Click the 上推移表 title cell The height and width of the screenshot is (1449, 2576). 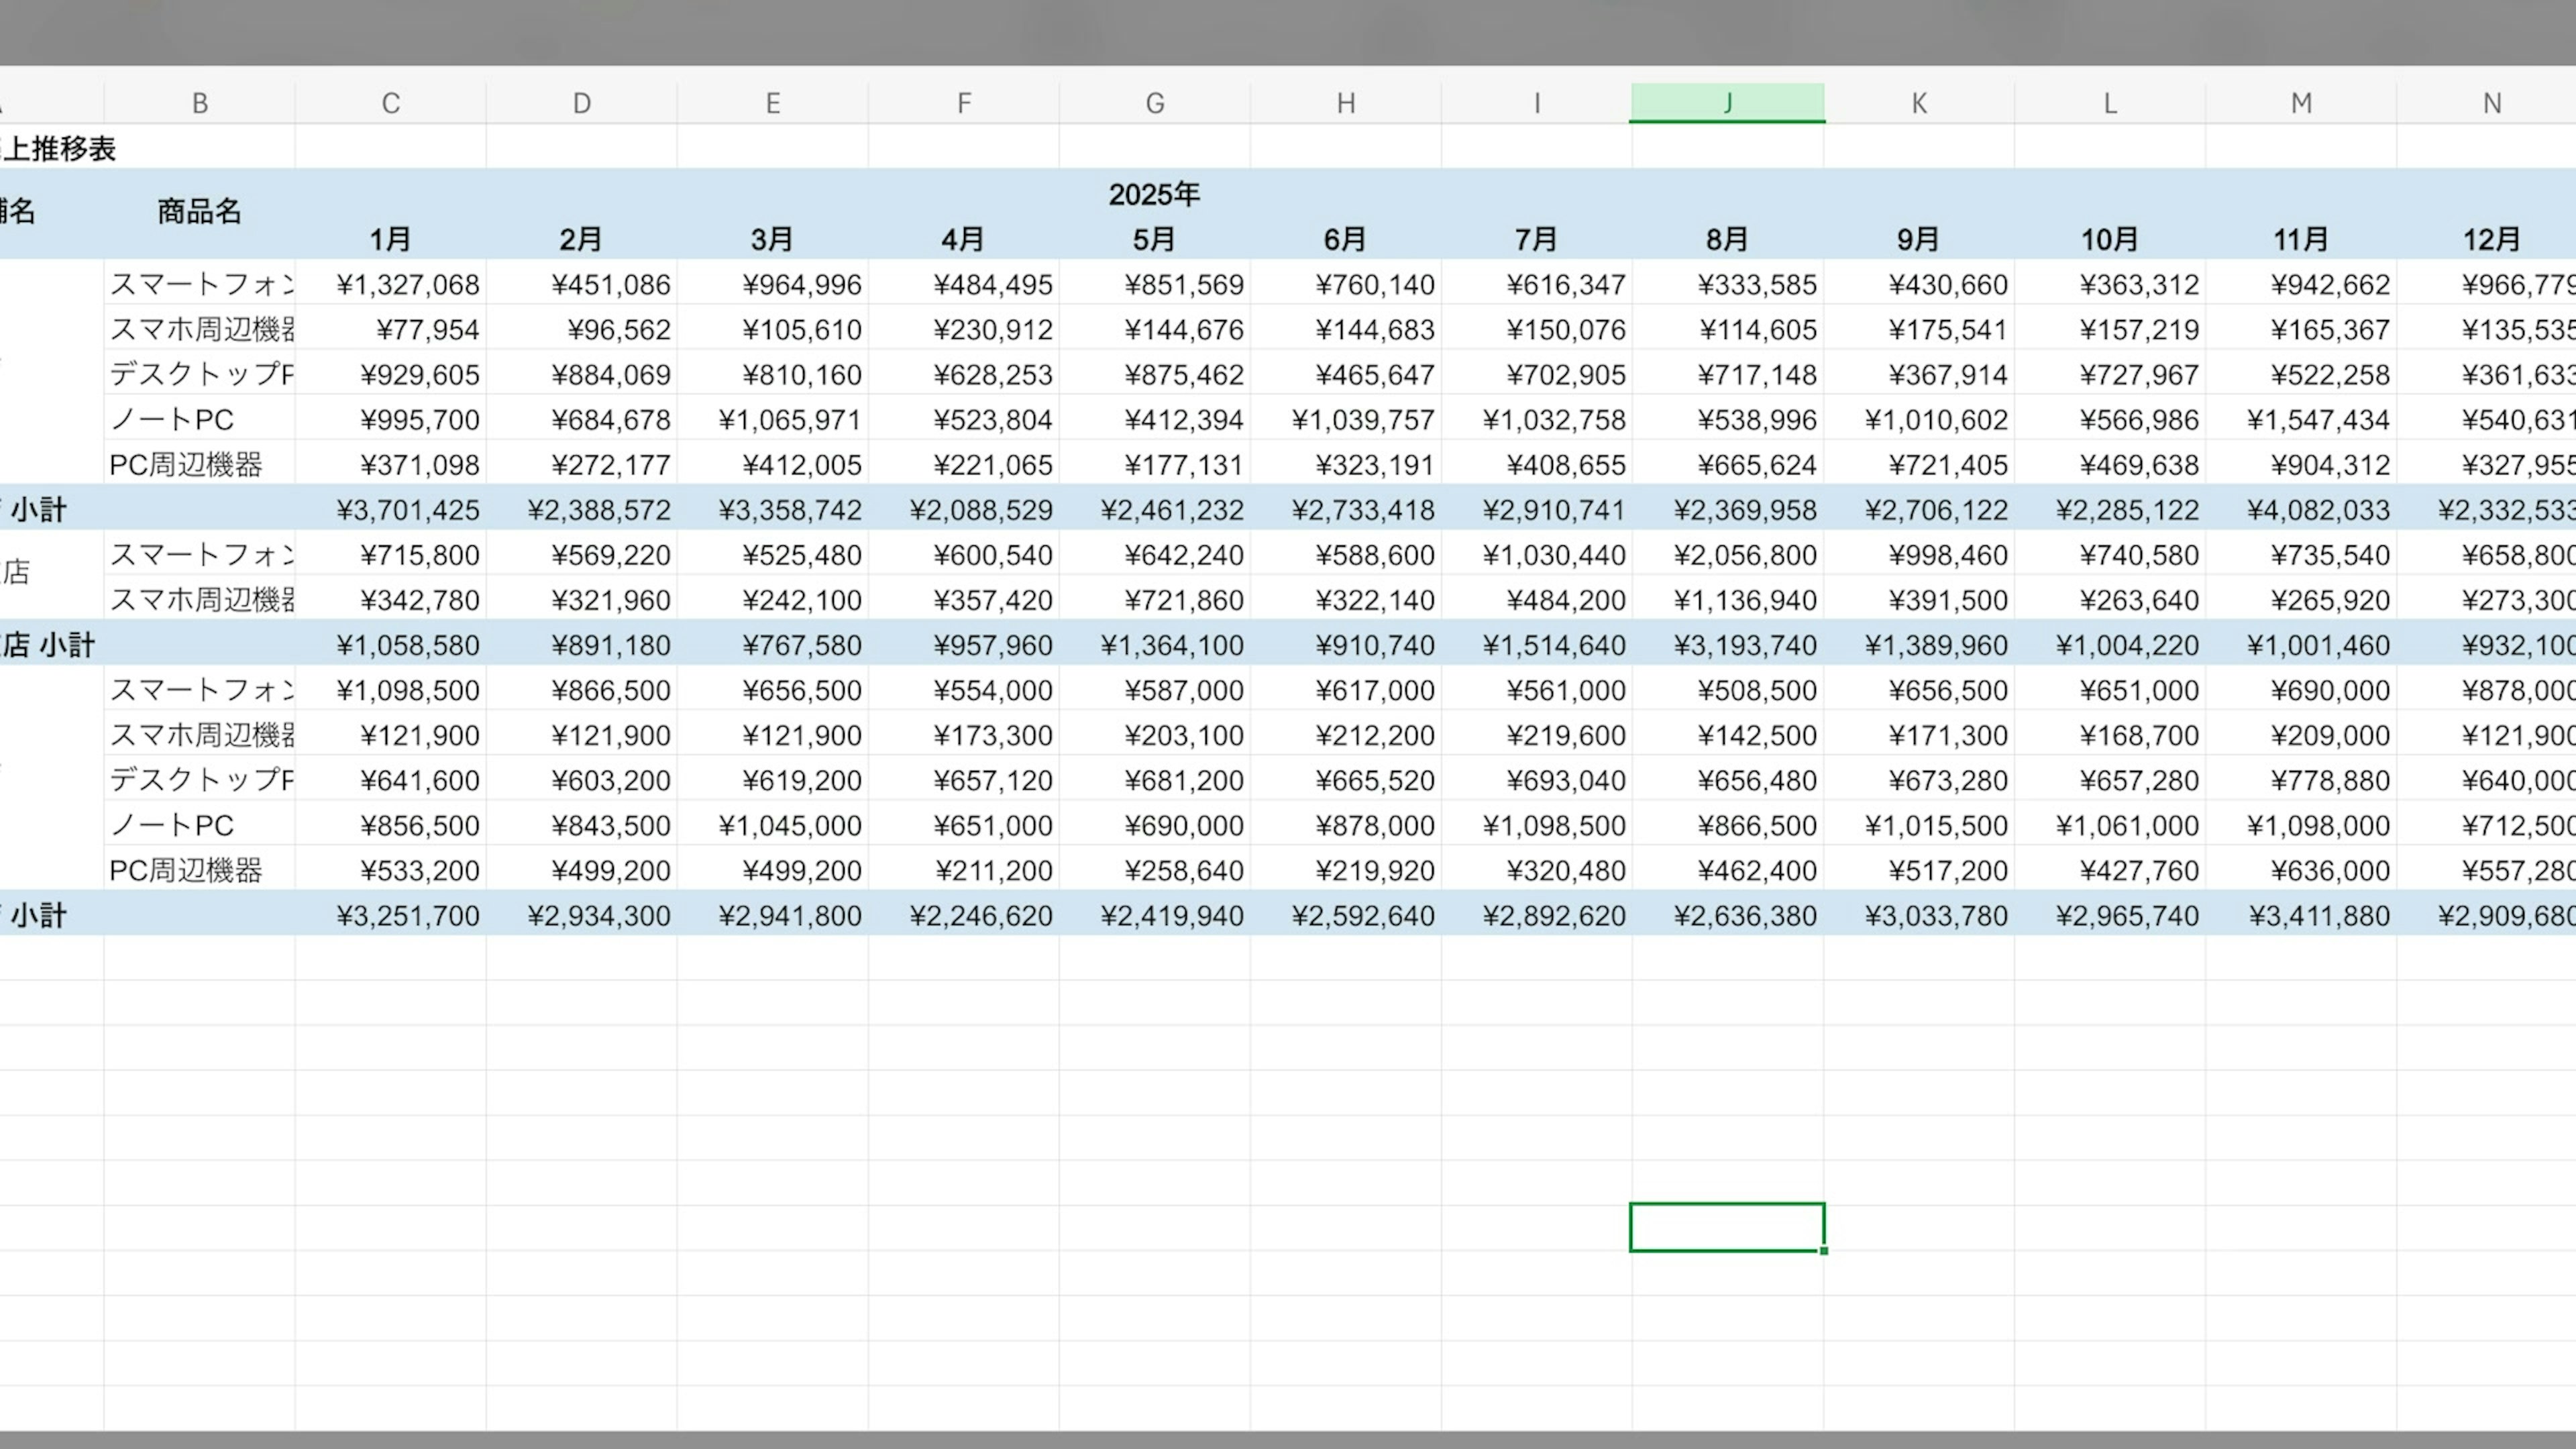60,149
